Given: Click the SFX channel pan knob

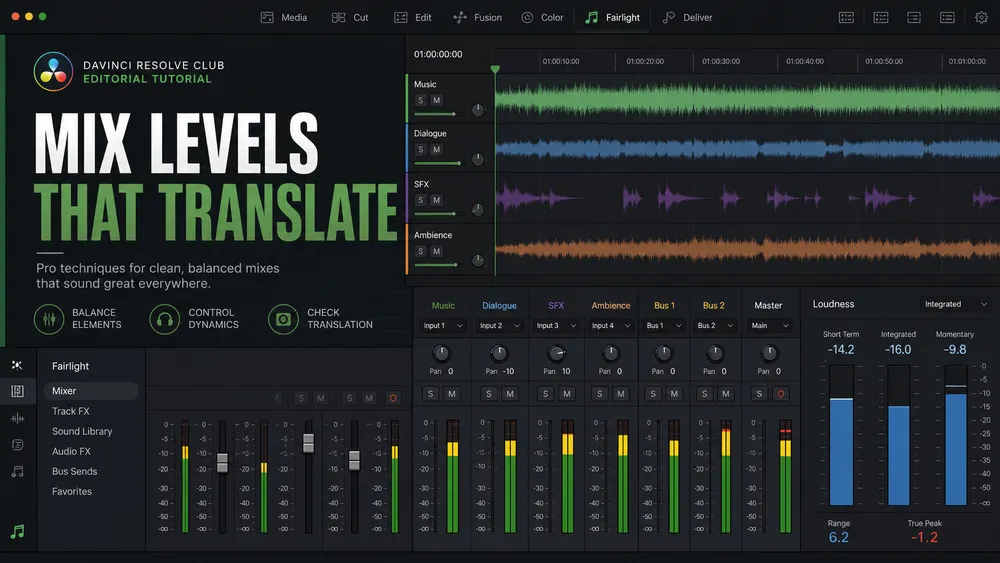Looking at the screenshot, I should click(x=556, y=353).
